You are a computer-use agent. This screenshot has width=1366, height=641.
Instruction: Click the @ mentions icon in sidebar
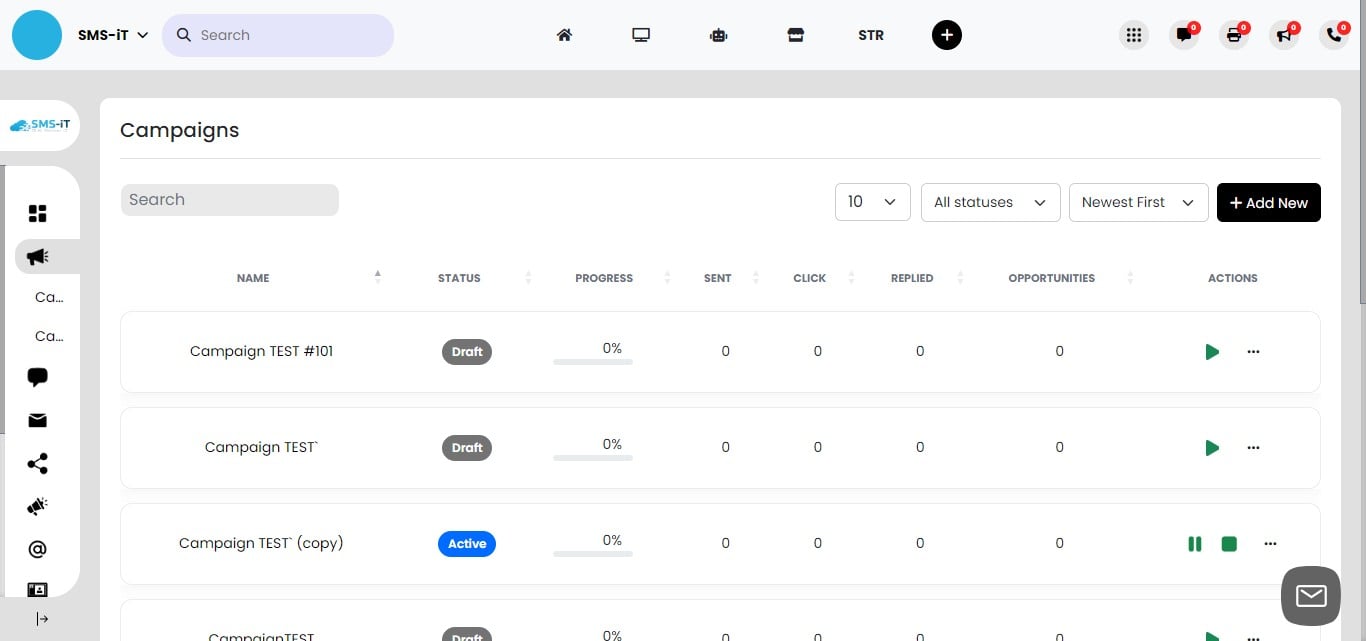(38, 549)
